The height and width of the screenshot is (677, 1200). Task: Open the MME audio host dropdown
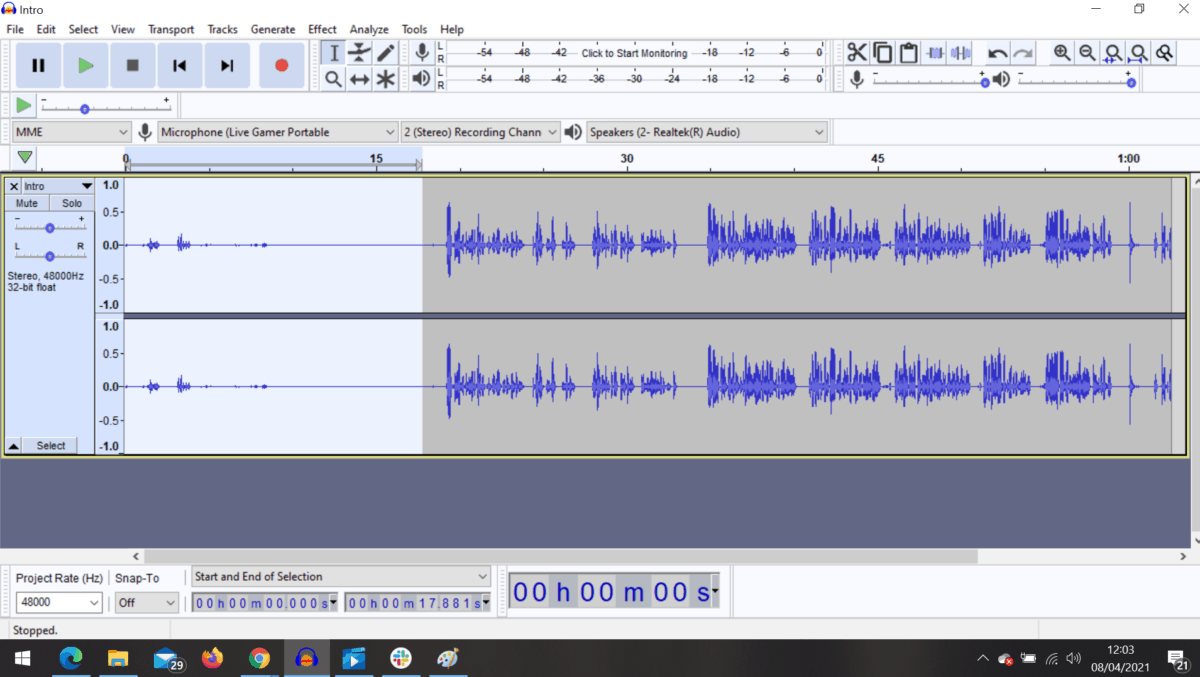[72, 132]
